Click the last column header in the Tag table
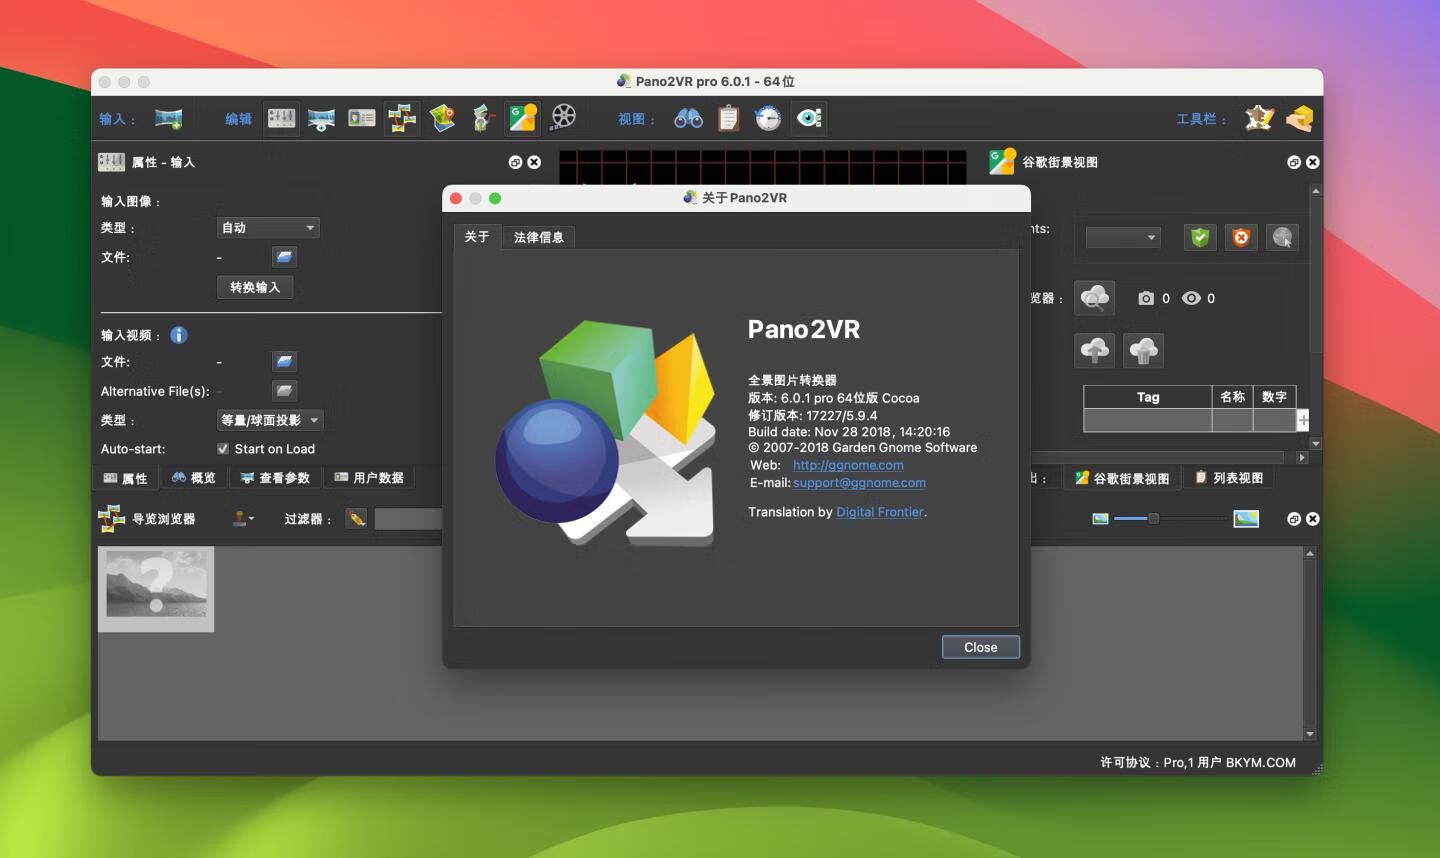The width and height of the screenshot is (1440, 858). (x=1274, y=397)
